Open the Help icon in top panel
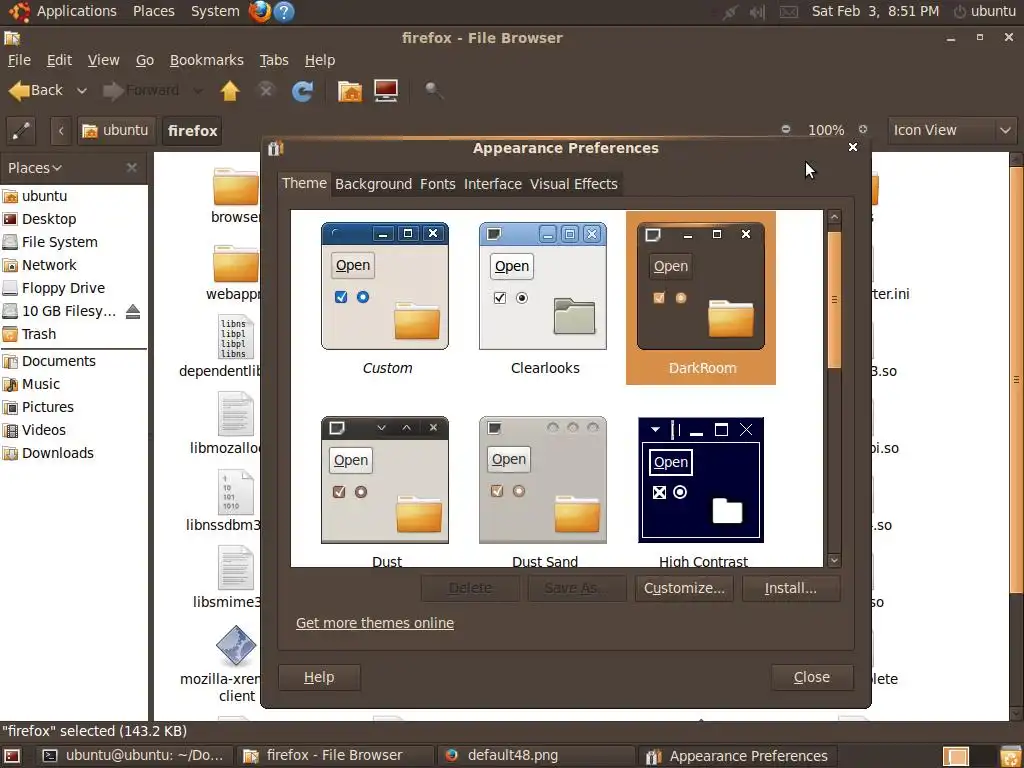The width and height of the screenshot is (1024, 768). click(x=284, y=11)
